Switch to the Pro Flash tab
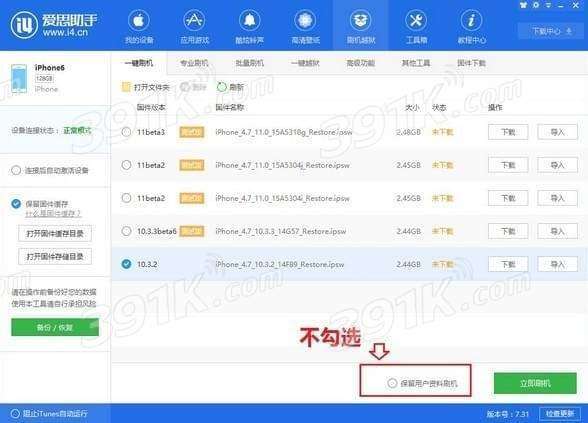Viewport: 588px width, 423px height. 194,63
